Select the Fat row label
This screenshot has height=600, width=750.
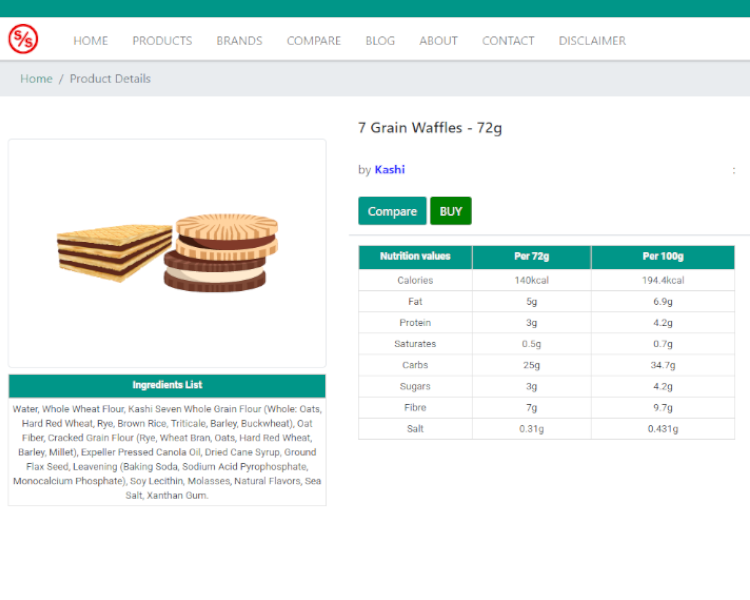pyautogui.click(x=415, y=301)
